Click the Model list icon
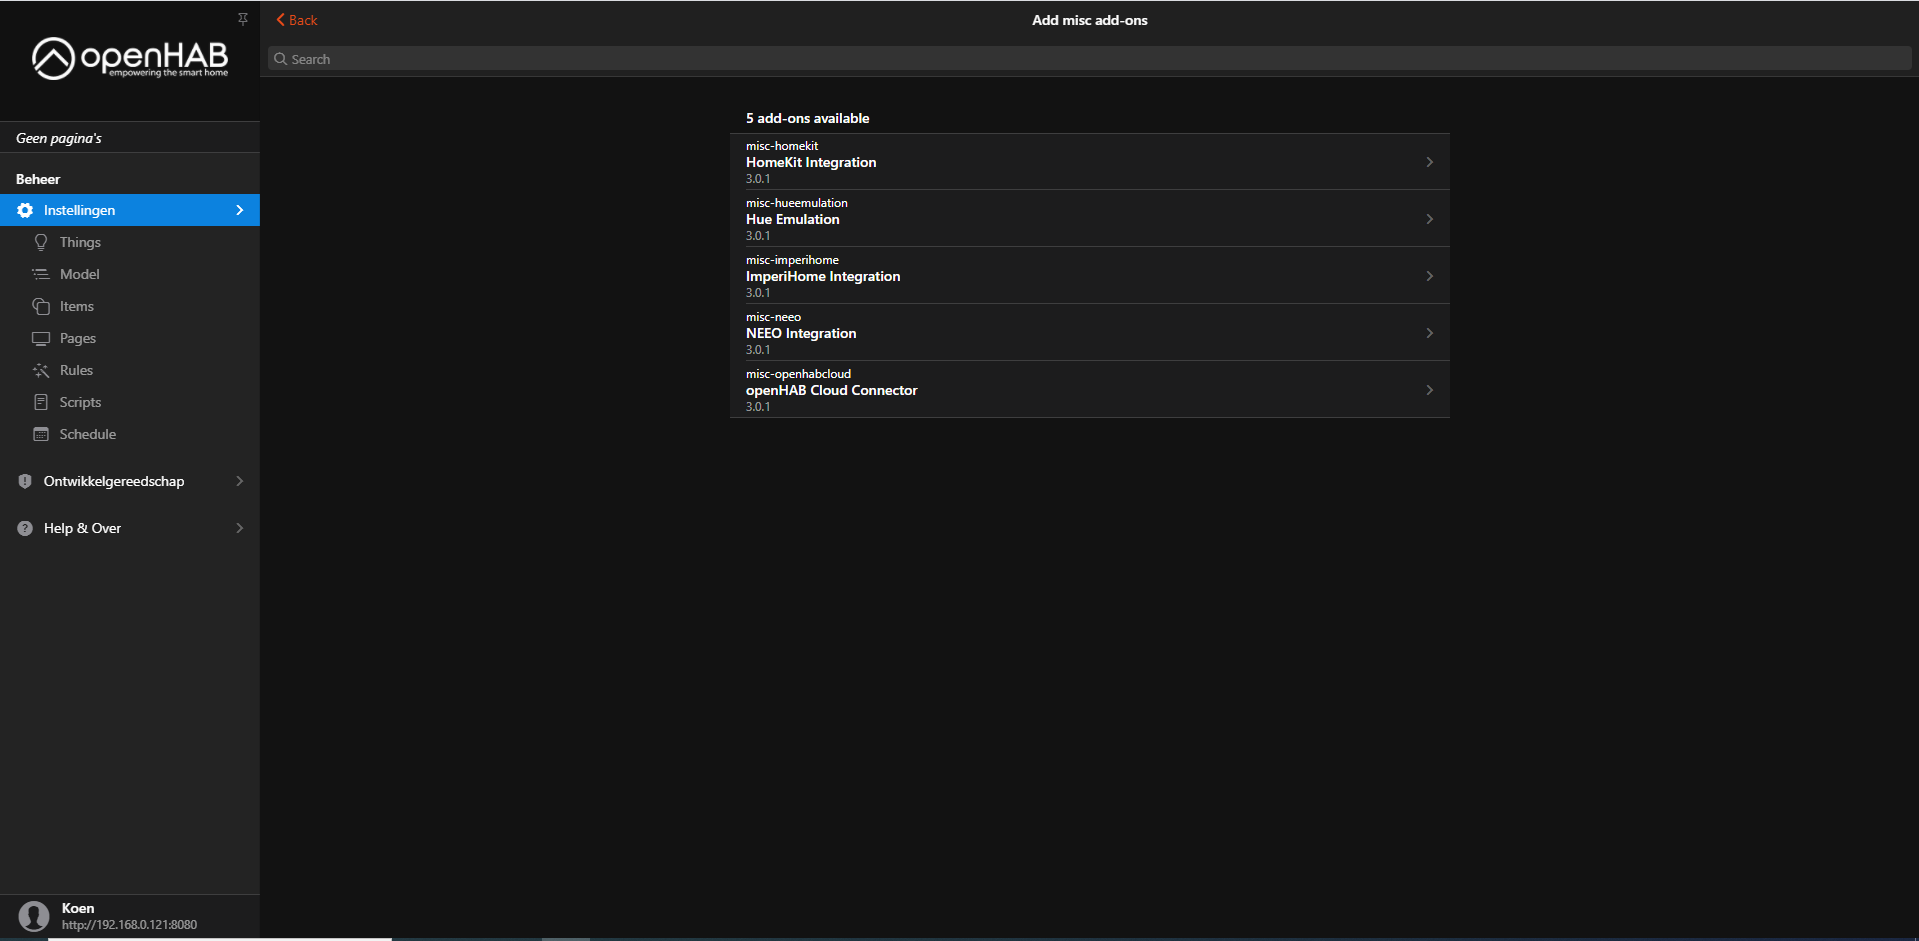1919x941 pixels. click(x=41, y=274)
